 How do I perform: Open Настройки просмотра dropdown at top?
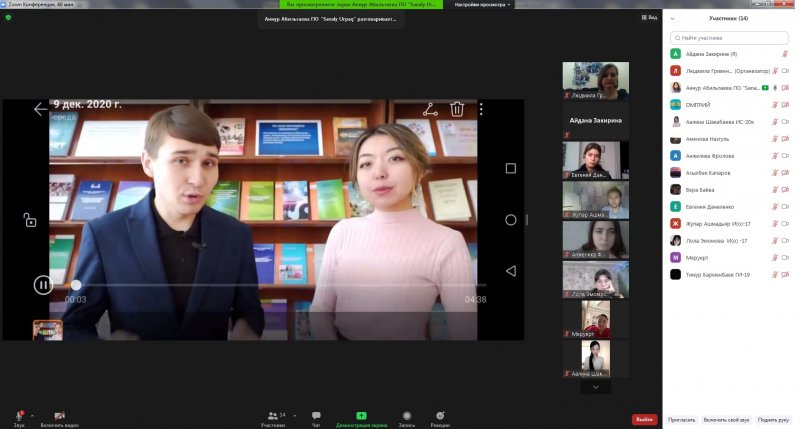pos(482,5)
